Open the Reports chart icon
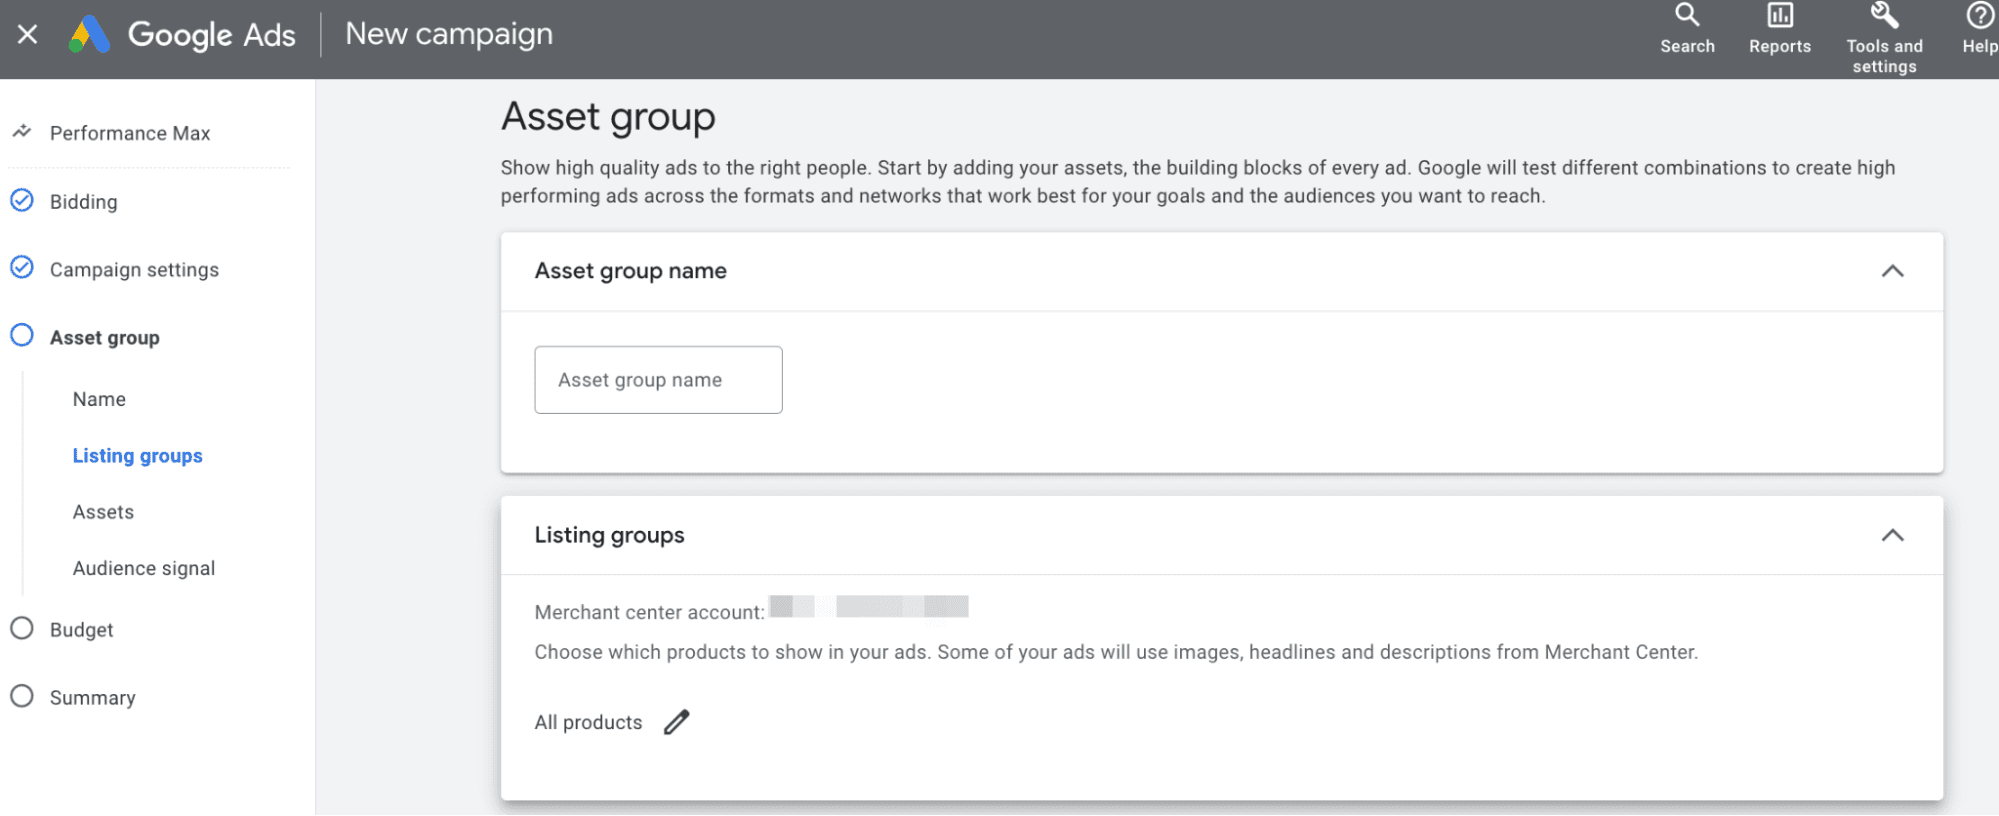 tap(1779, 16)
